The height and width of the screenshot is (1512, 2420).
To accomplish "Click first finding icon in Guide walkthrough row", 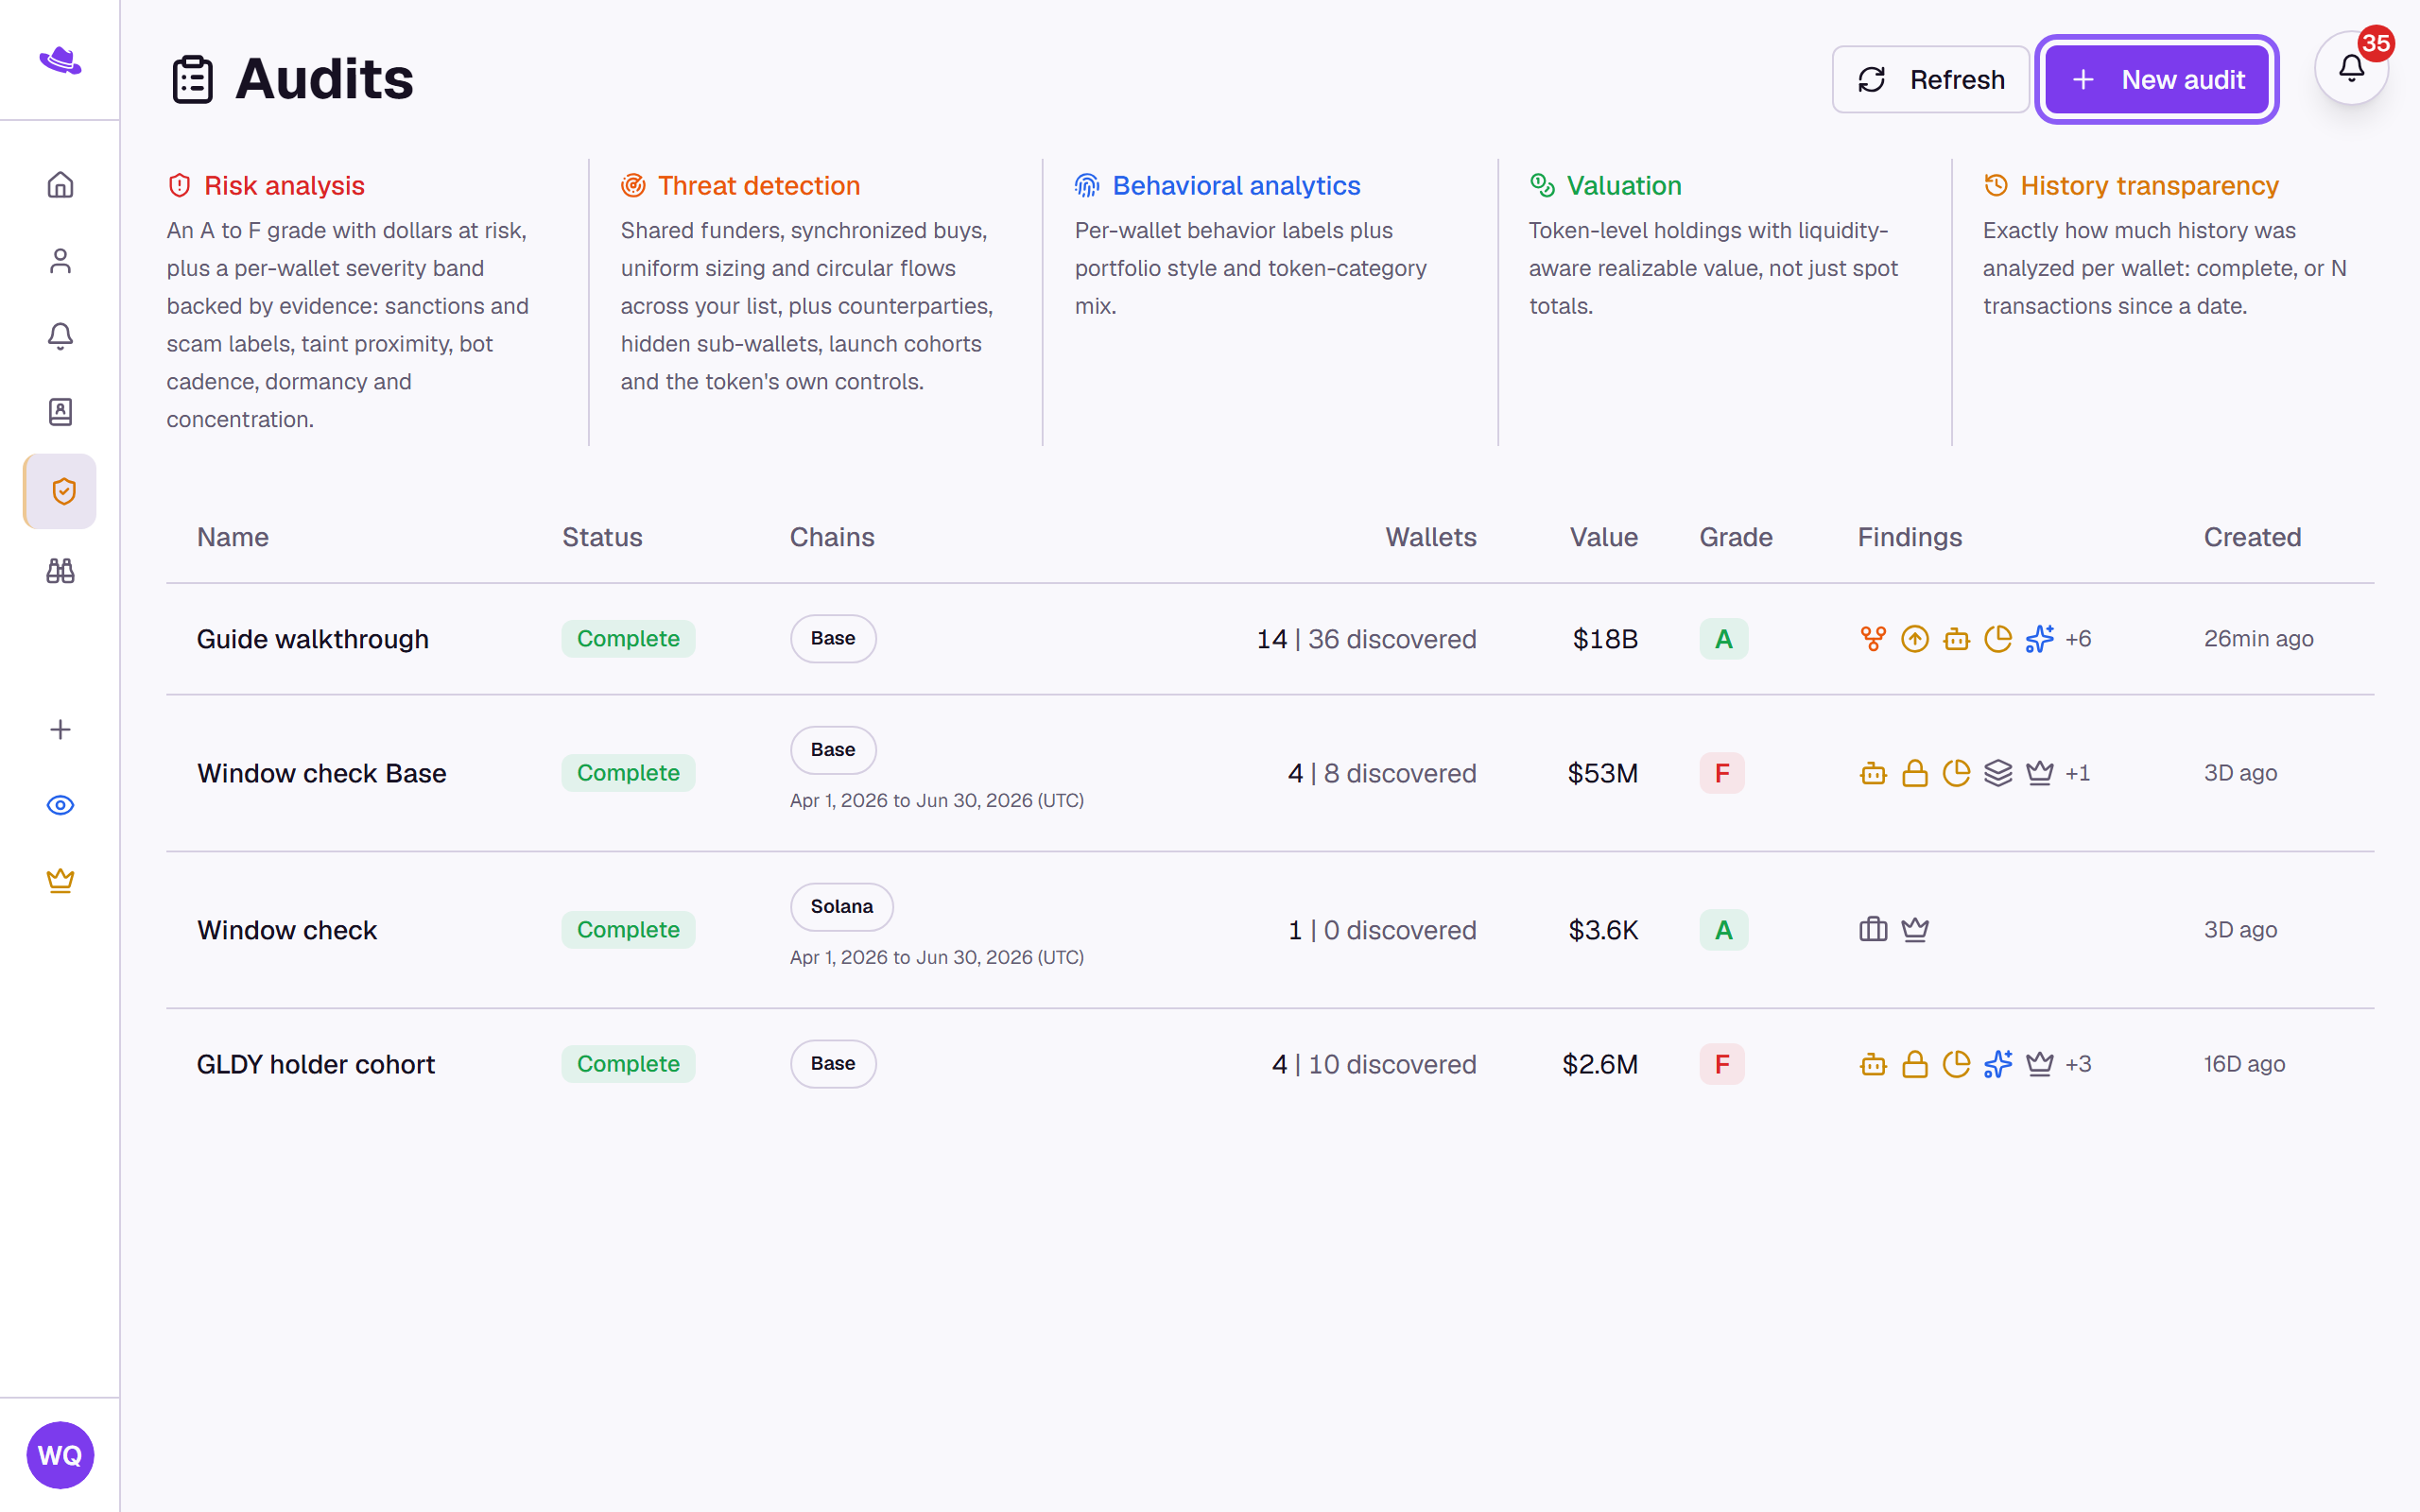I will pos(1873,639).
